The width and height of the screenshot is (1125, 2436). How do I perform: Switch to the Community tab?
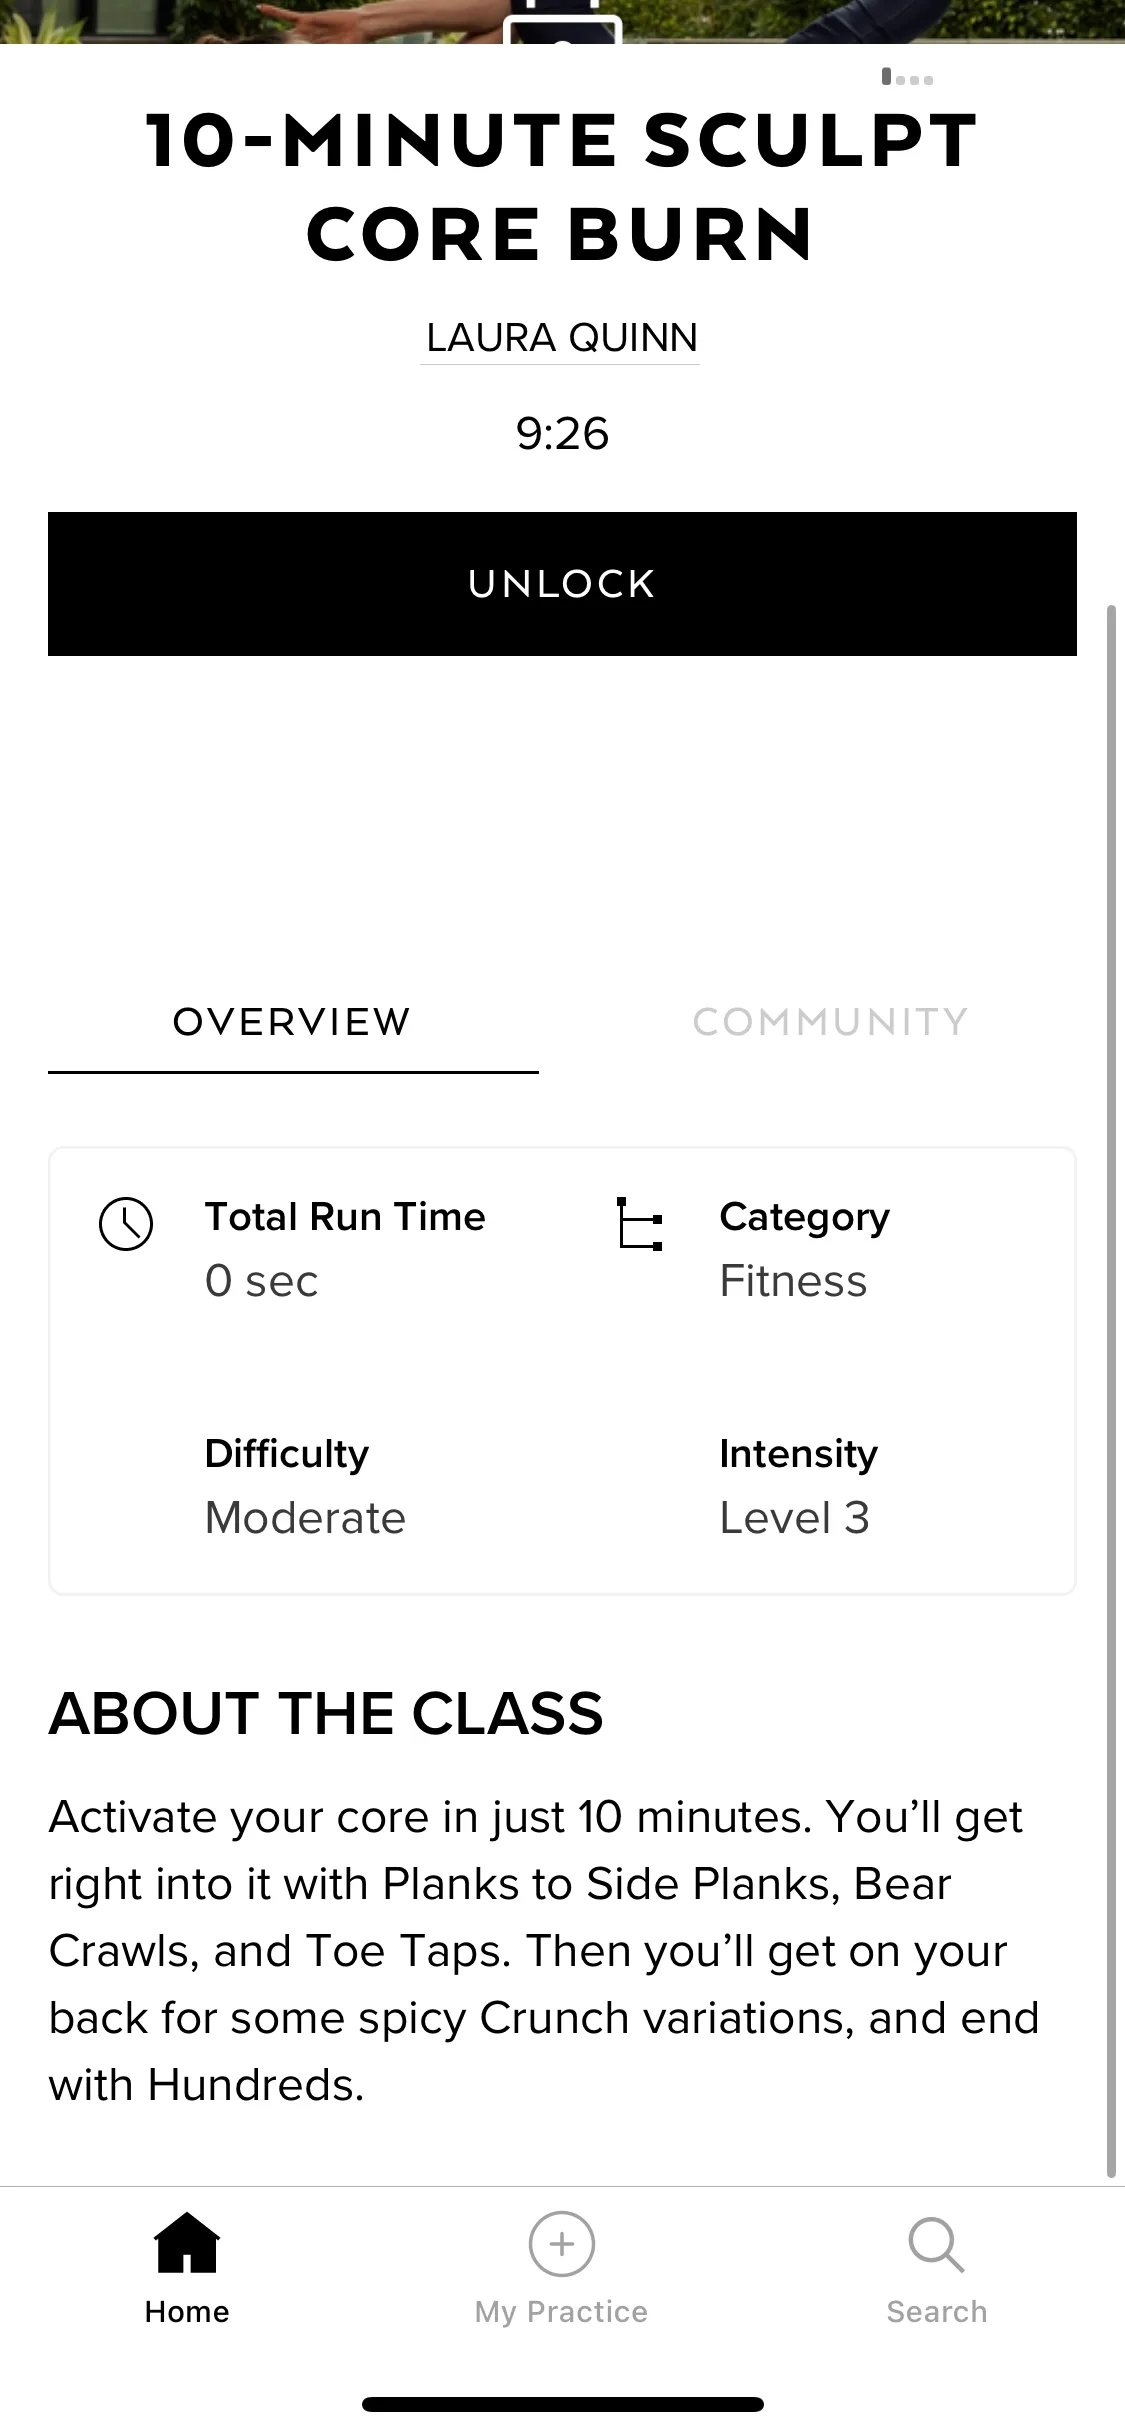831,1022
